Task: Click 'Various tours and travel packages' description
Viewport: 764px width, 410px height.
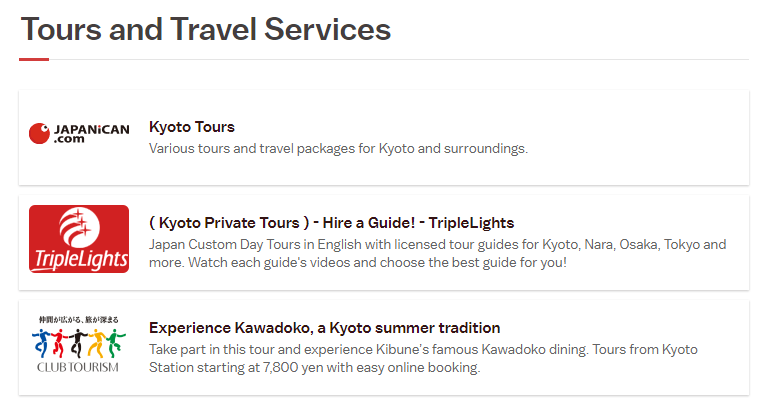Action: (338, 148)
